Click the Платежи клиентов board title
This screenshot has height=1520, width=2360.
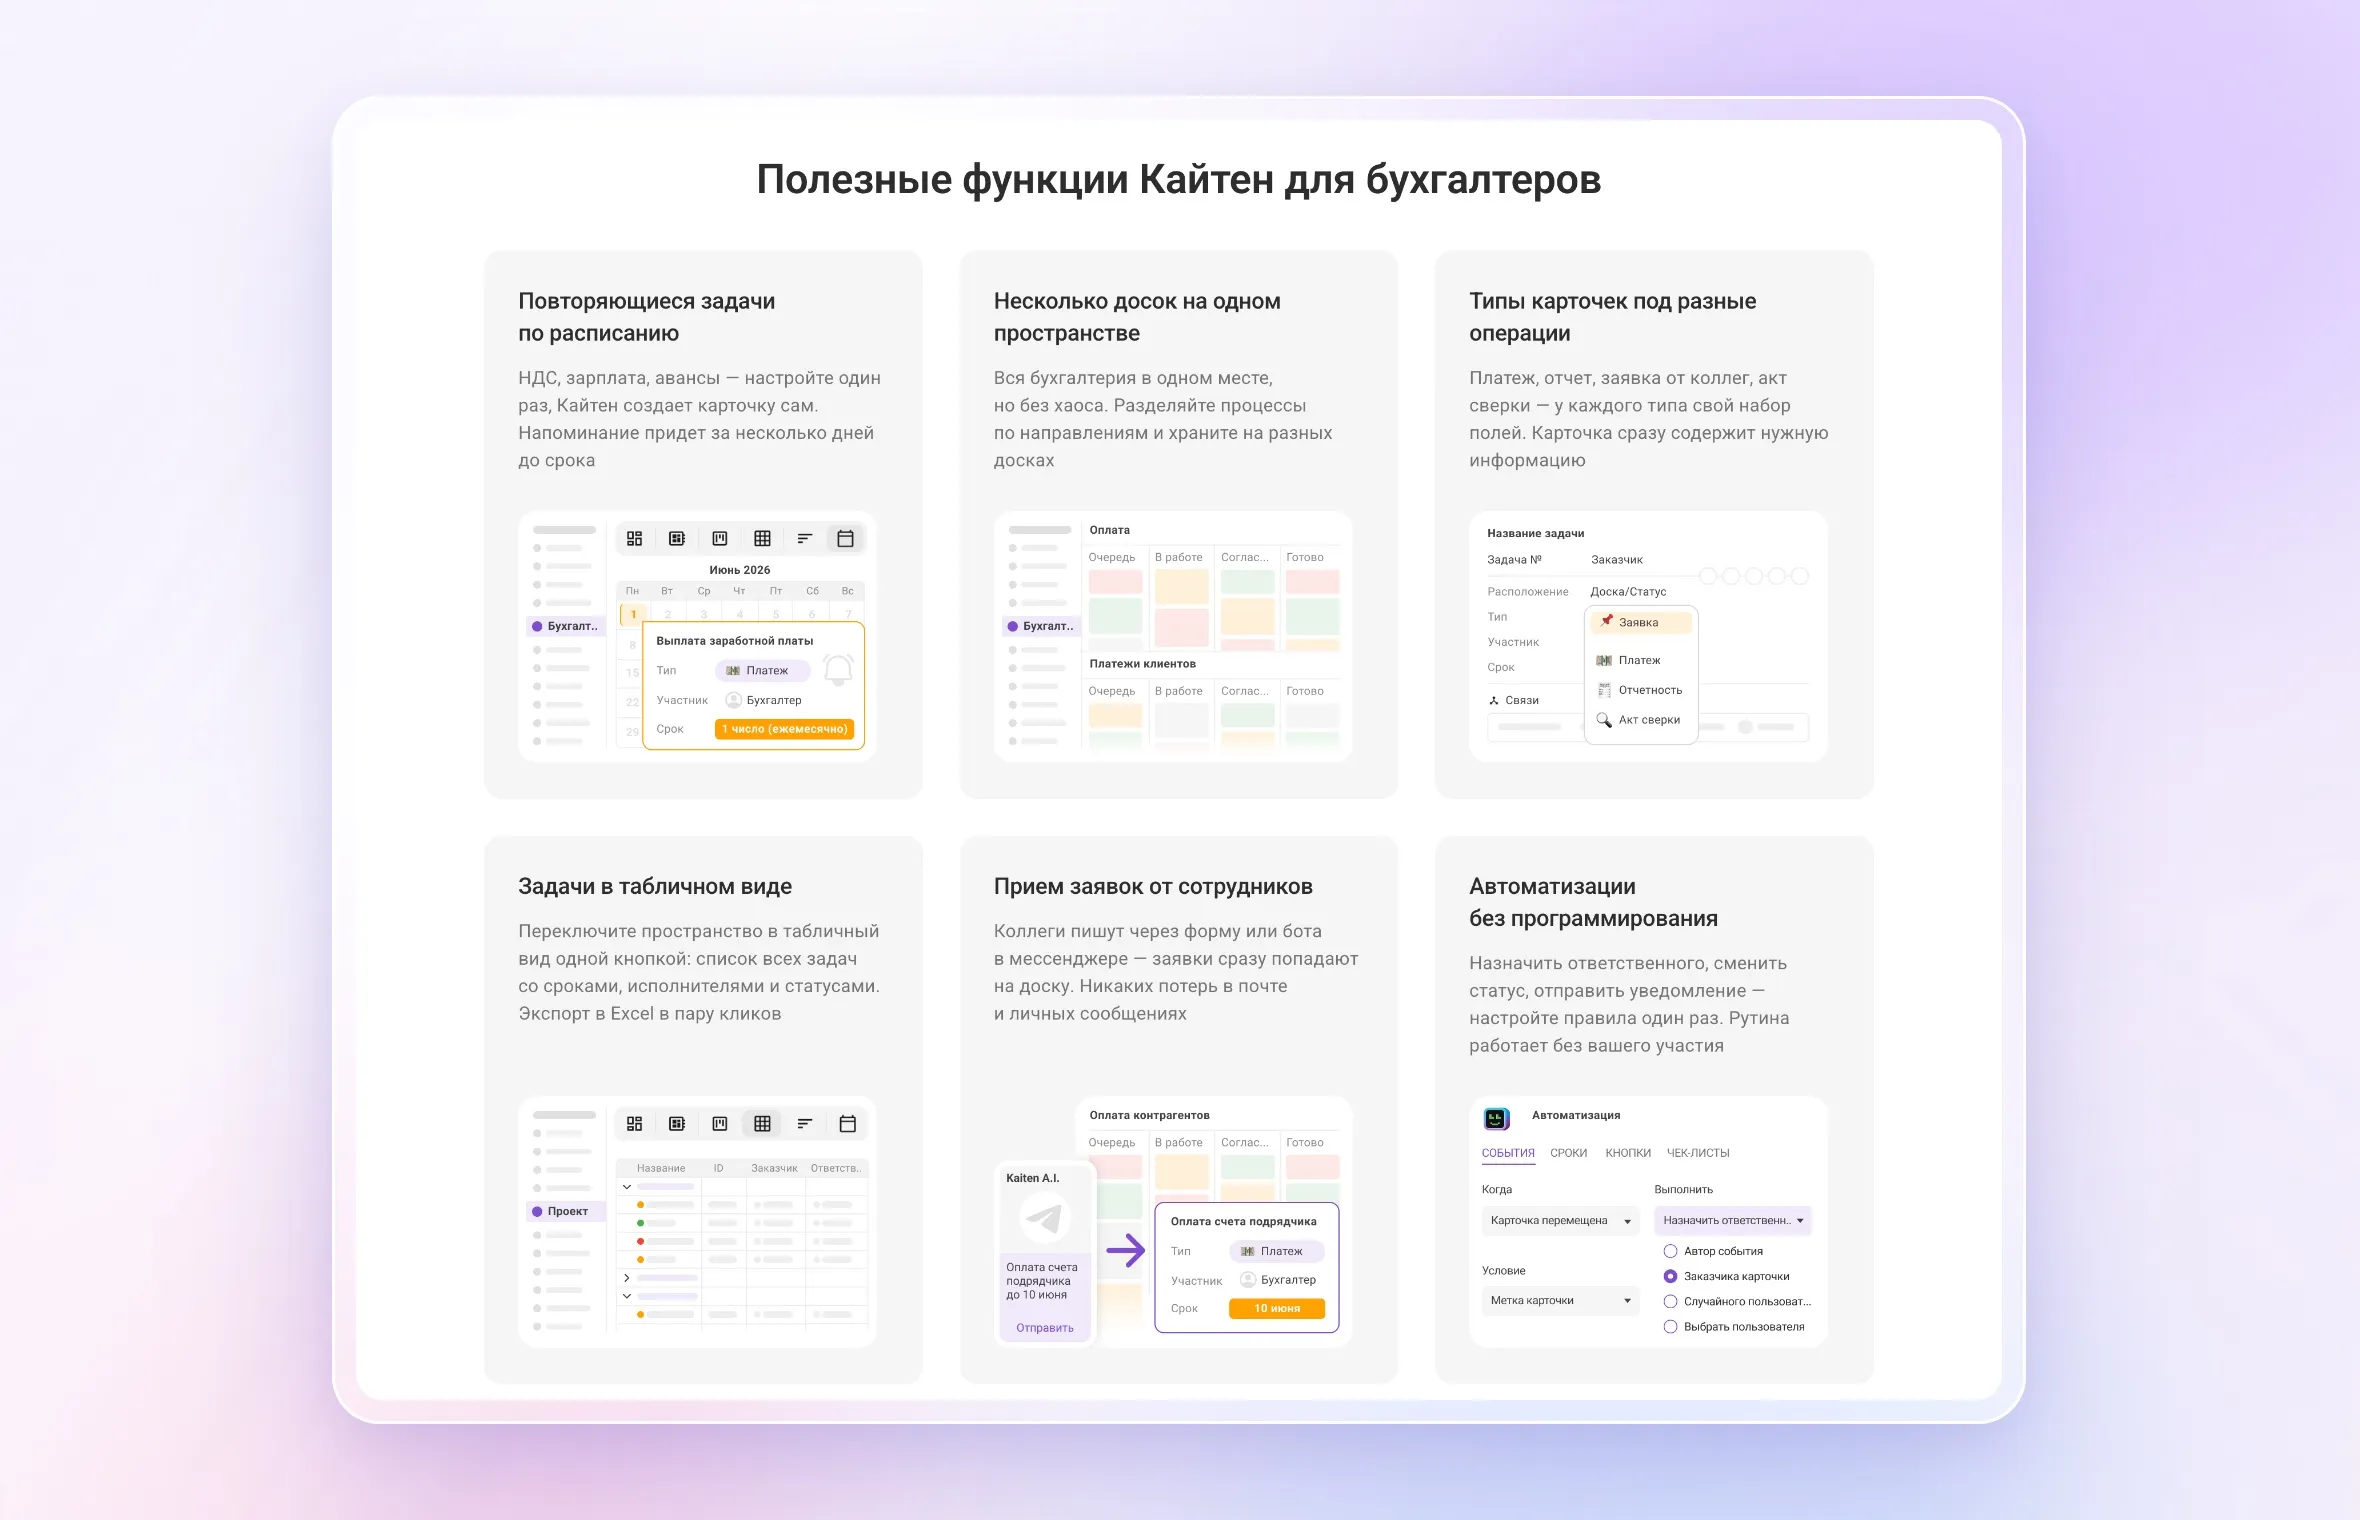coord(1142,664)
